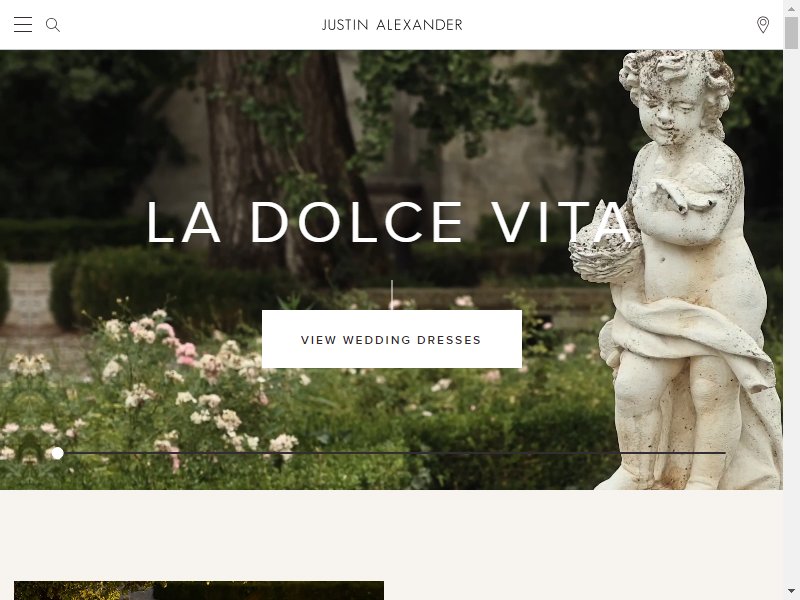This screenshot has height=600, width=800.
Task: Open the image thumbnail below the banner
Action: coord(199,590)
